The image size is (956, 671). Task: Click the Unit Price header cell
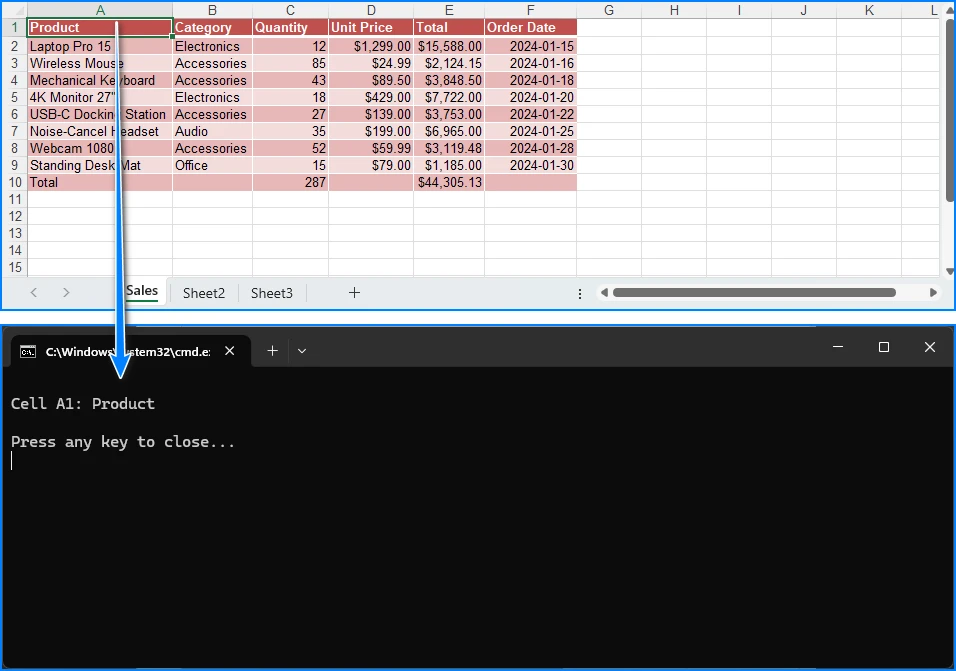(x=371, y=27)
